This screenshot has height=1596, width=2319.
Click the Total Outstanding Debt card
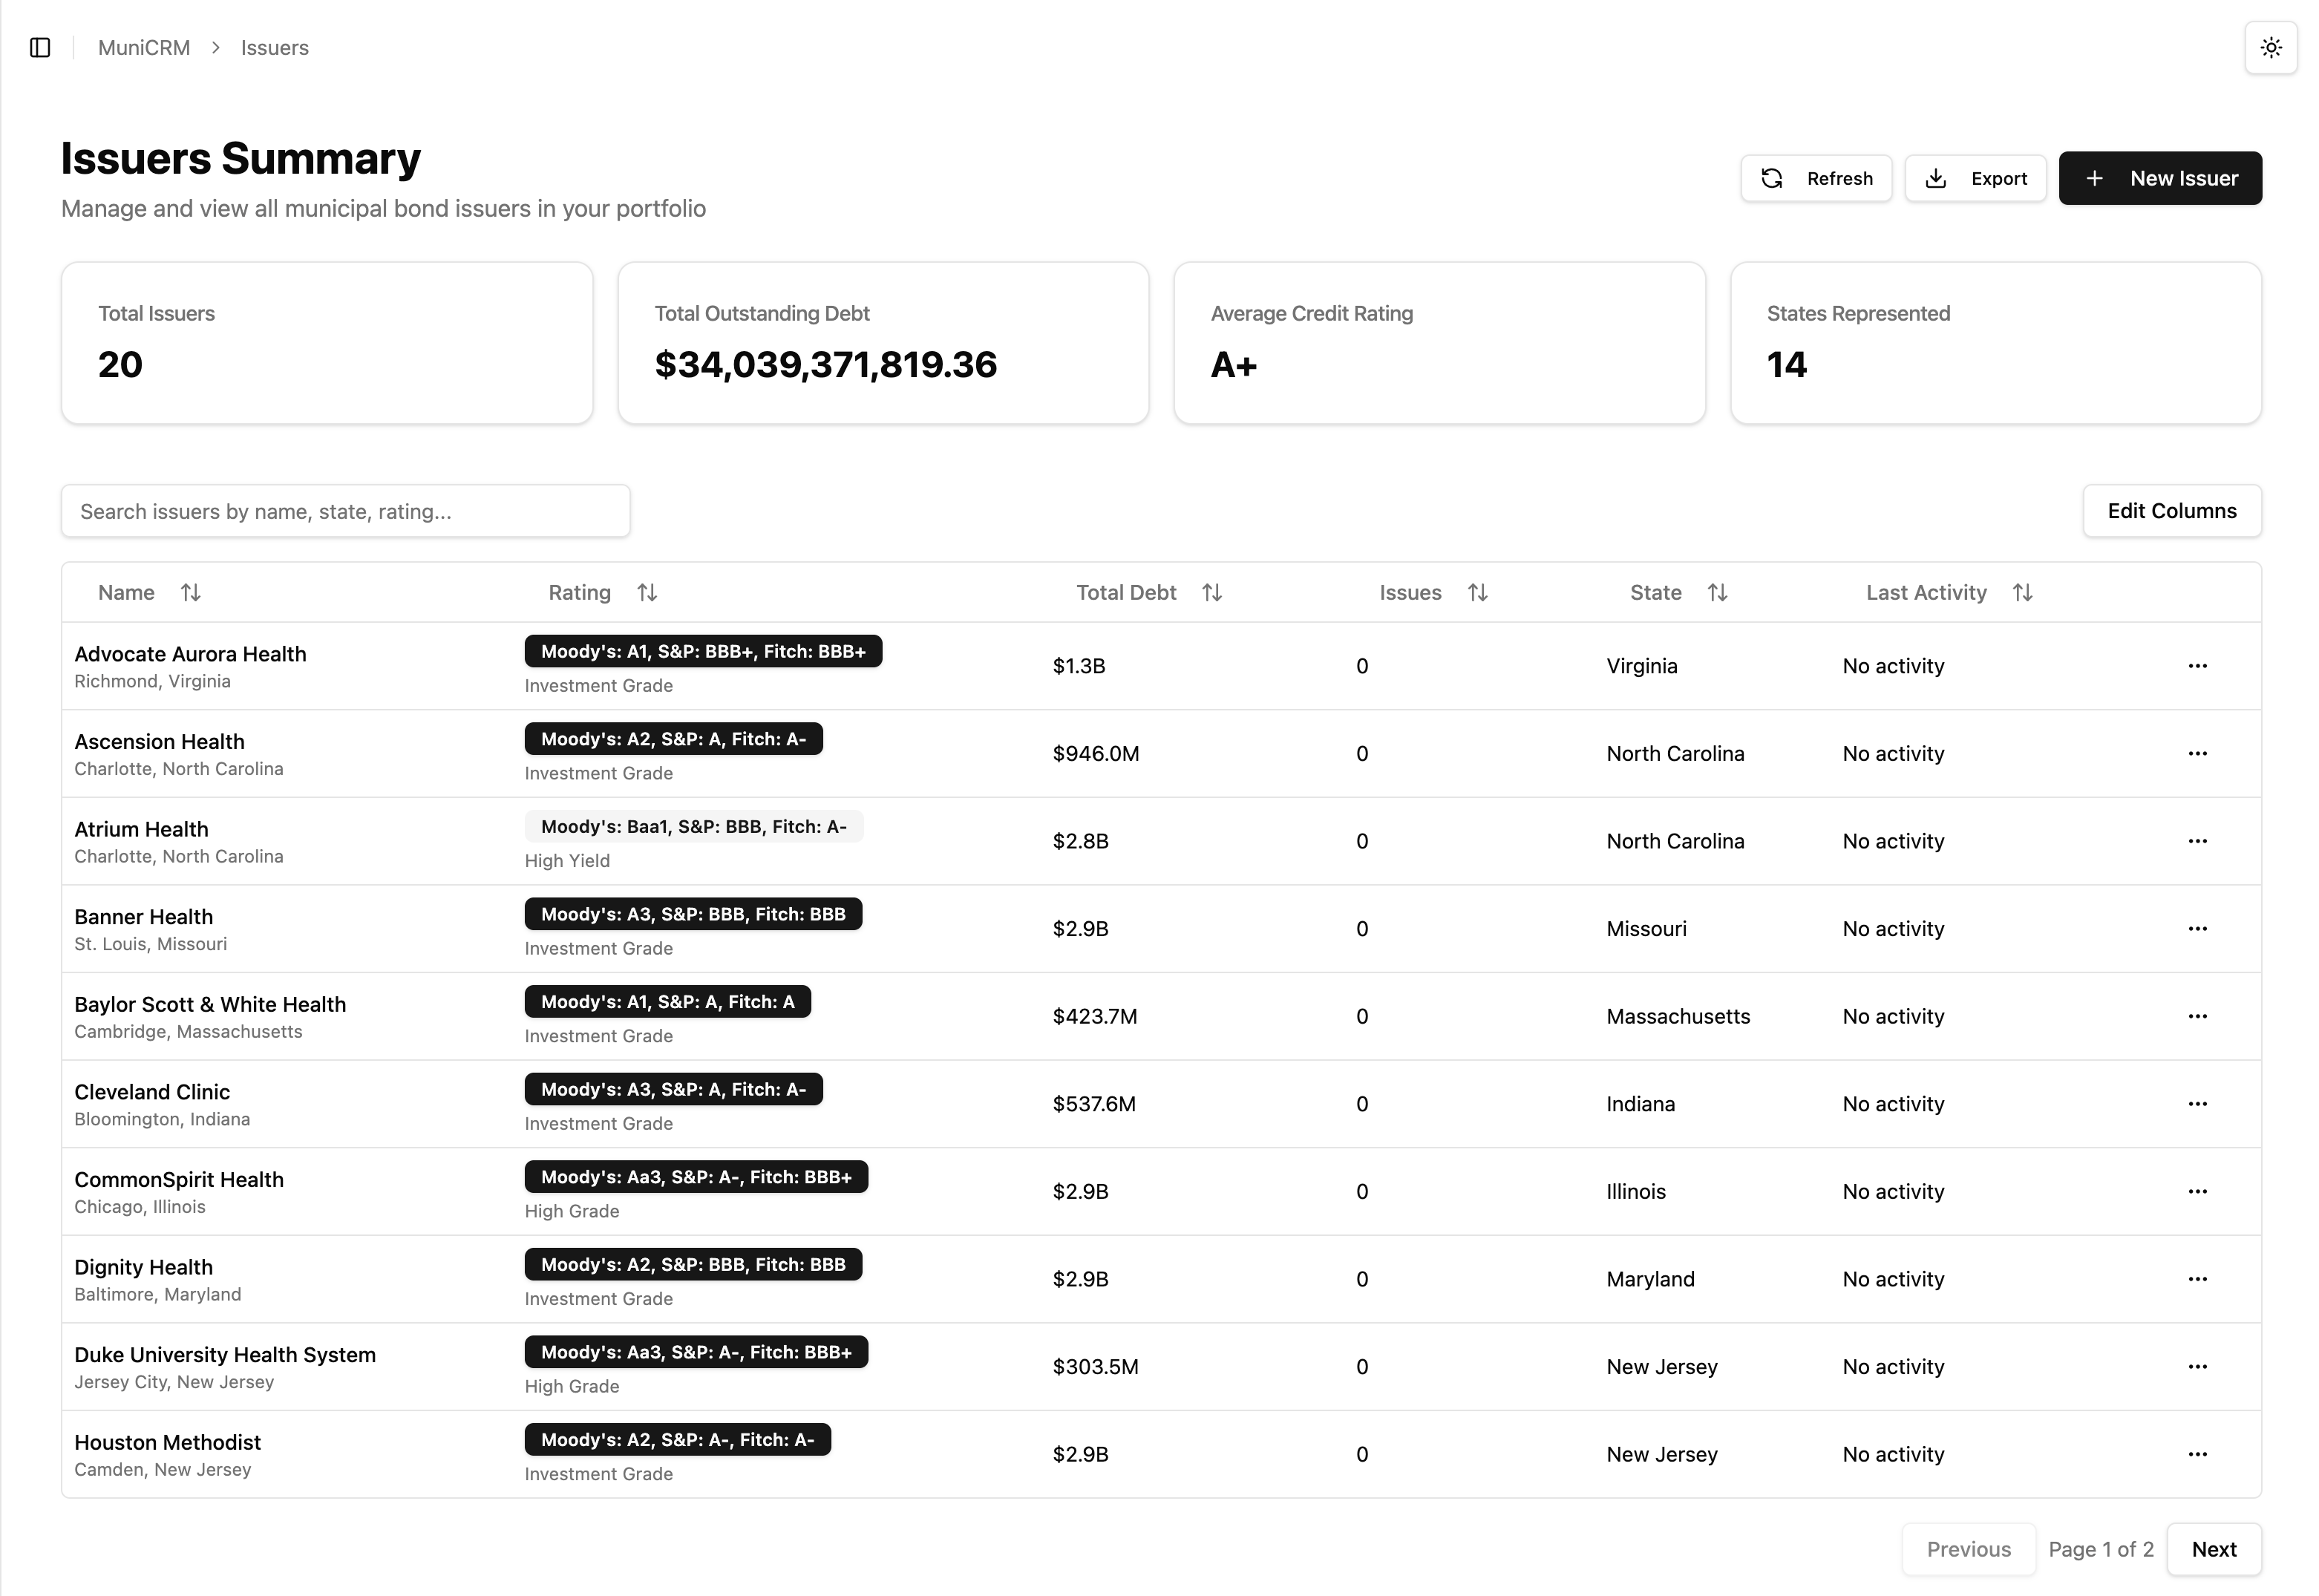(x=883, y=343)
